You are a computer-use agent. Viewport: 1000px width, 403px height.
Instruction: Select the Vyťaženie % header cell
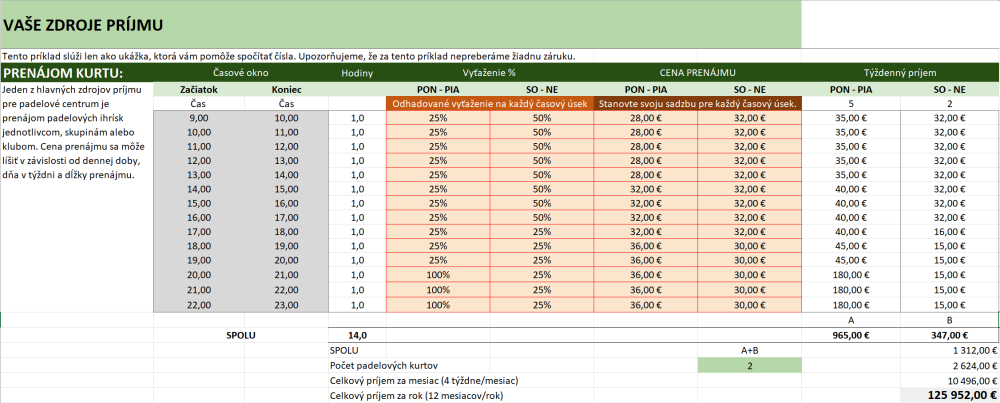489,73
